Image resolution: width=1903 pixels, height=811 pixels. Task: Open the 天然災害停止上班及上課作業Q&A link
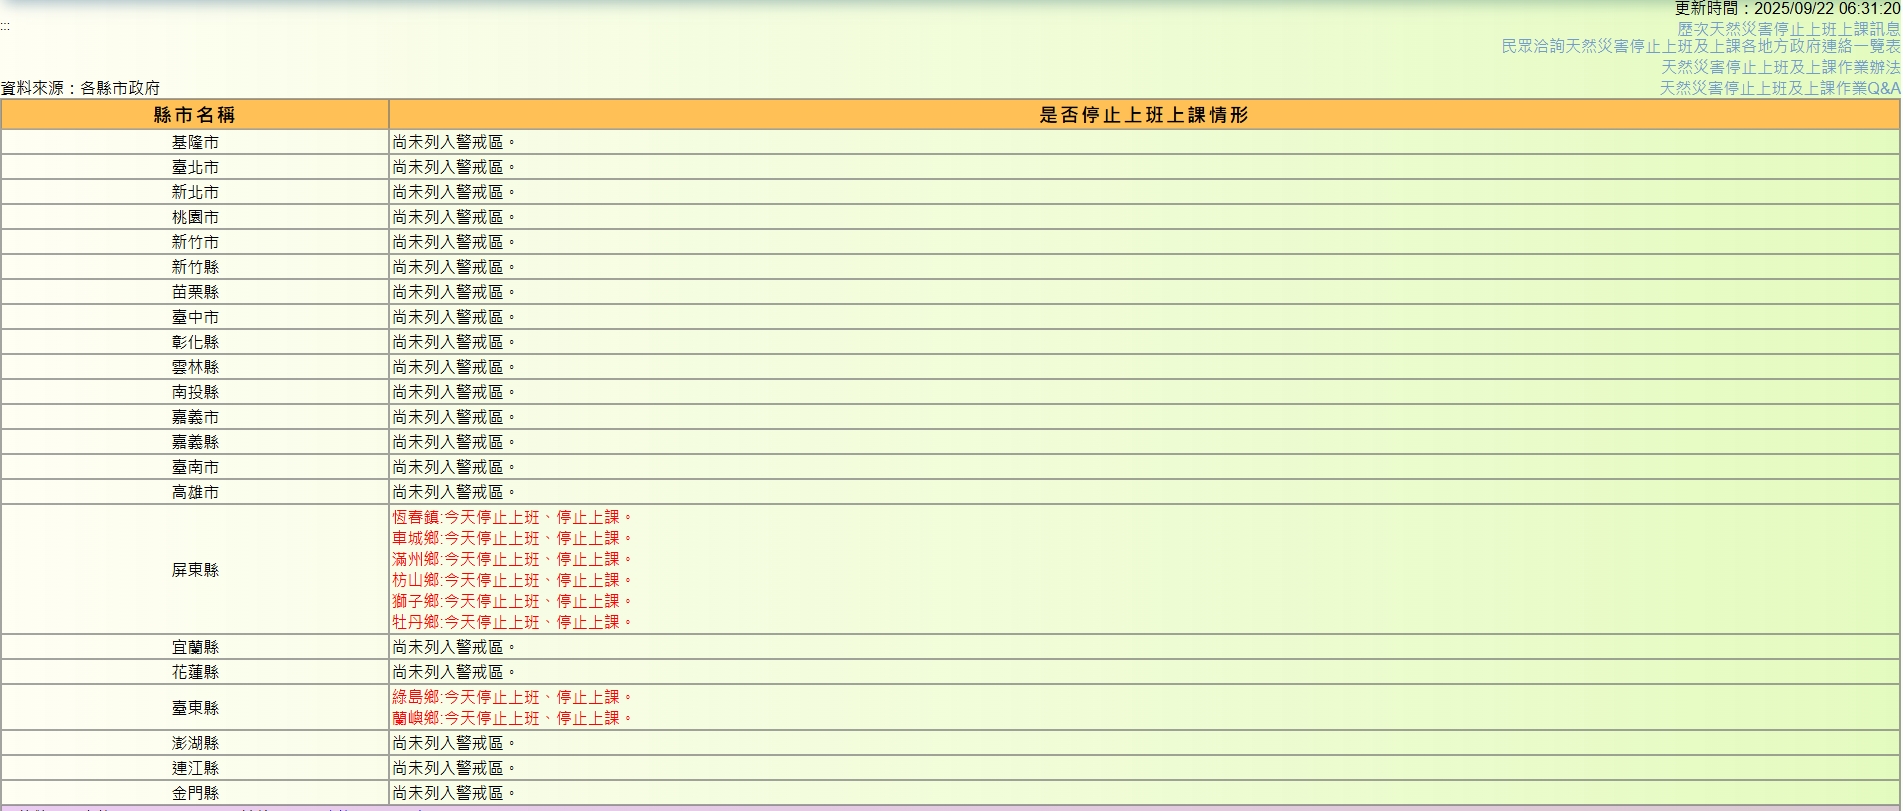point(1779,88)
